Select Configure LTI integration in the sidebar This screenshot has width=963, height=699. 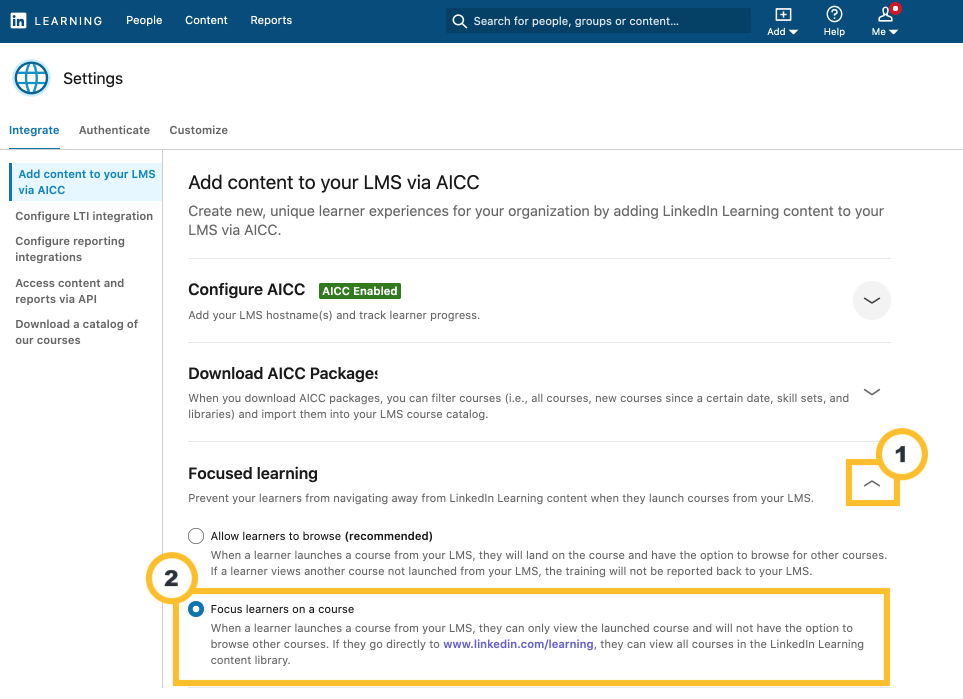pyautogui.click(x=84, y=216)
